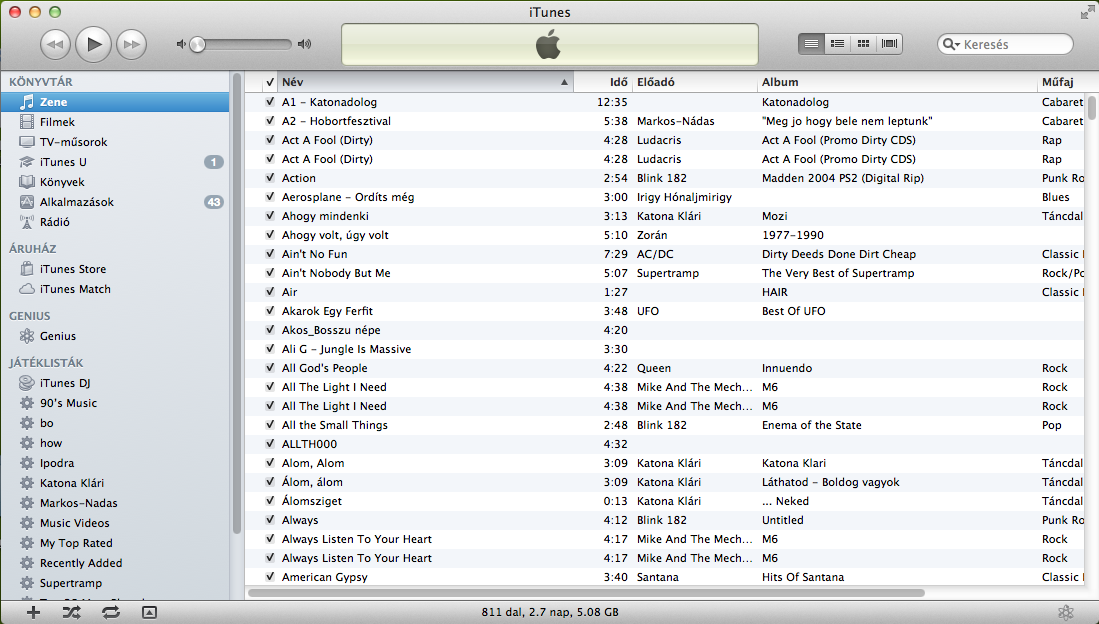The image size is (1099, 624).
Task: Uncheck the Ain't No Fun checkbox
Action: (x=270, y=254)
